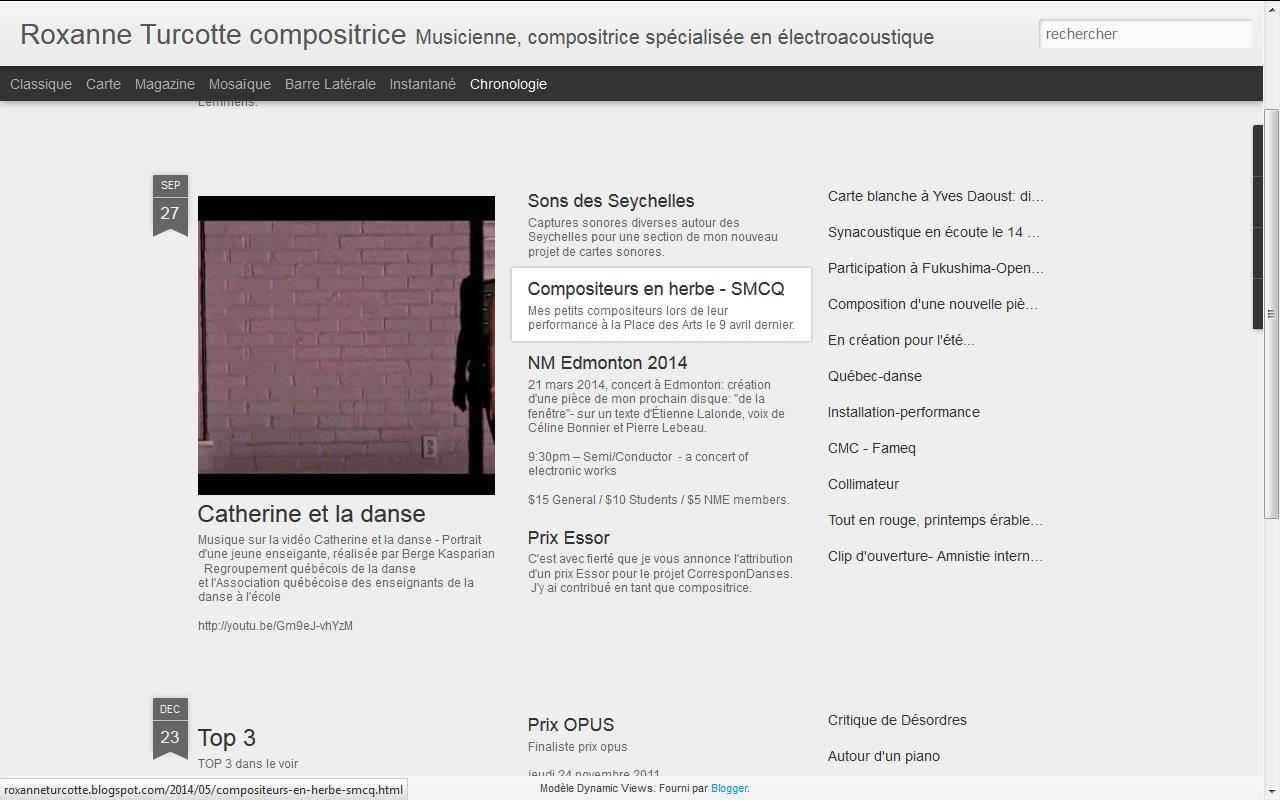The image size is (1280, 800).
Task: Choose the Barre Latérale view
Action: (330, 84)
